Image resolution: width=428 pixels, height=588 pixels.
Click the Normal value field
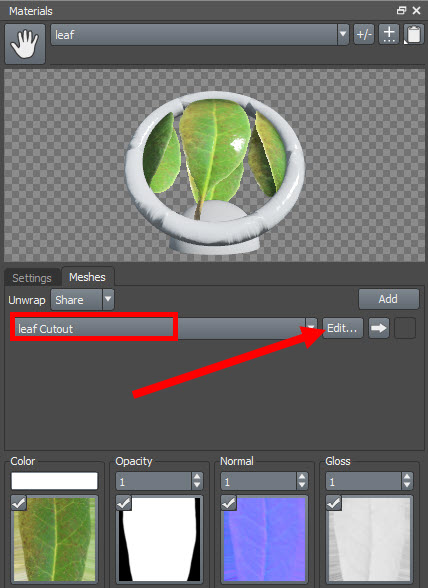click(x=259, y=482)
